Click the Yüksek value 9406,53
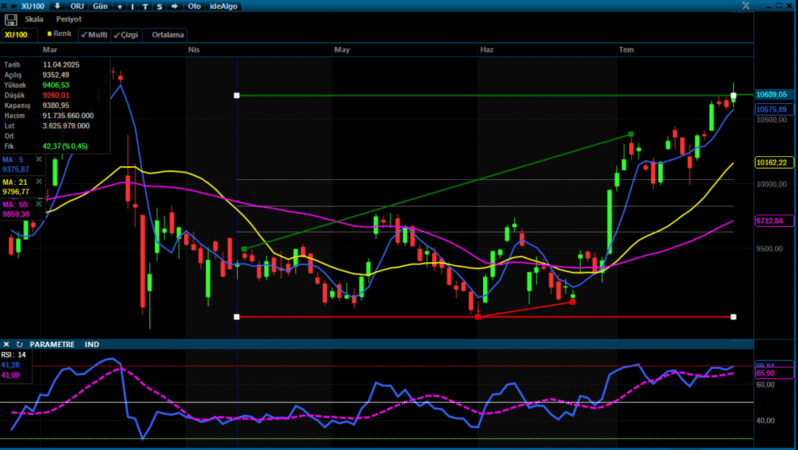The width and height of the screenshot is (798, 450). [x=56, y=85]
